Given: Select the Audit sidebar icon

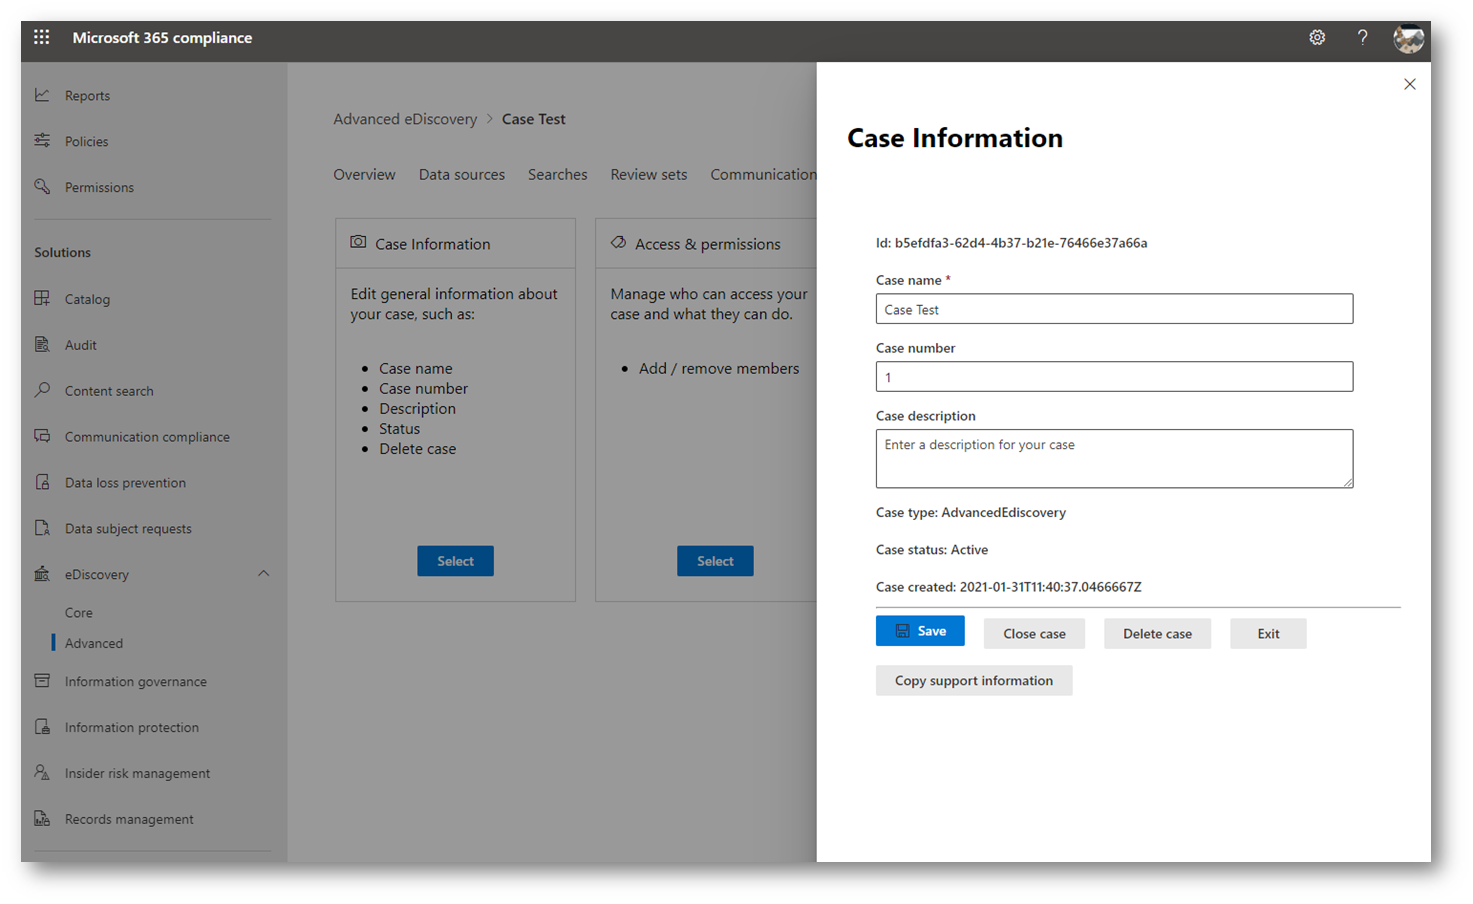Looking at the screenshot, I should [x=42, y=345].
